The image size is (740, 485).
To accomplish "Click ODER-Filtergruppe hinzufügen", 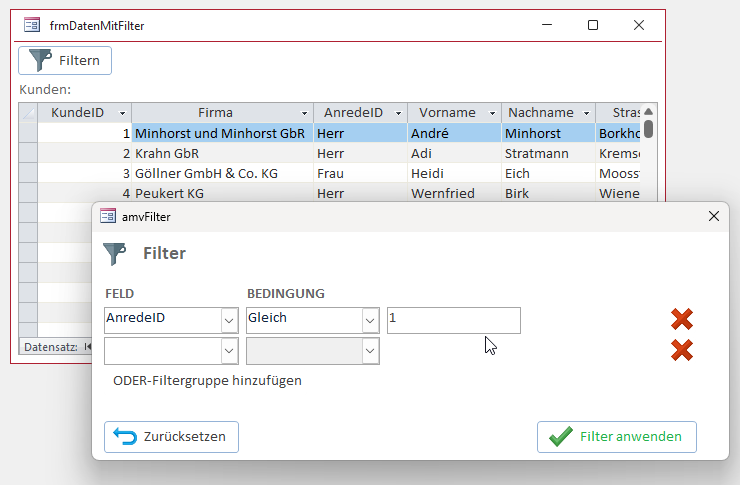I will [207, 381].
